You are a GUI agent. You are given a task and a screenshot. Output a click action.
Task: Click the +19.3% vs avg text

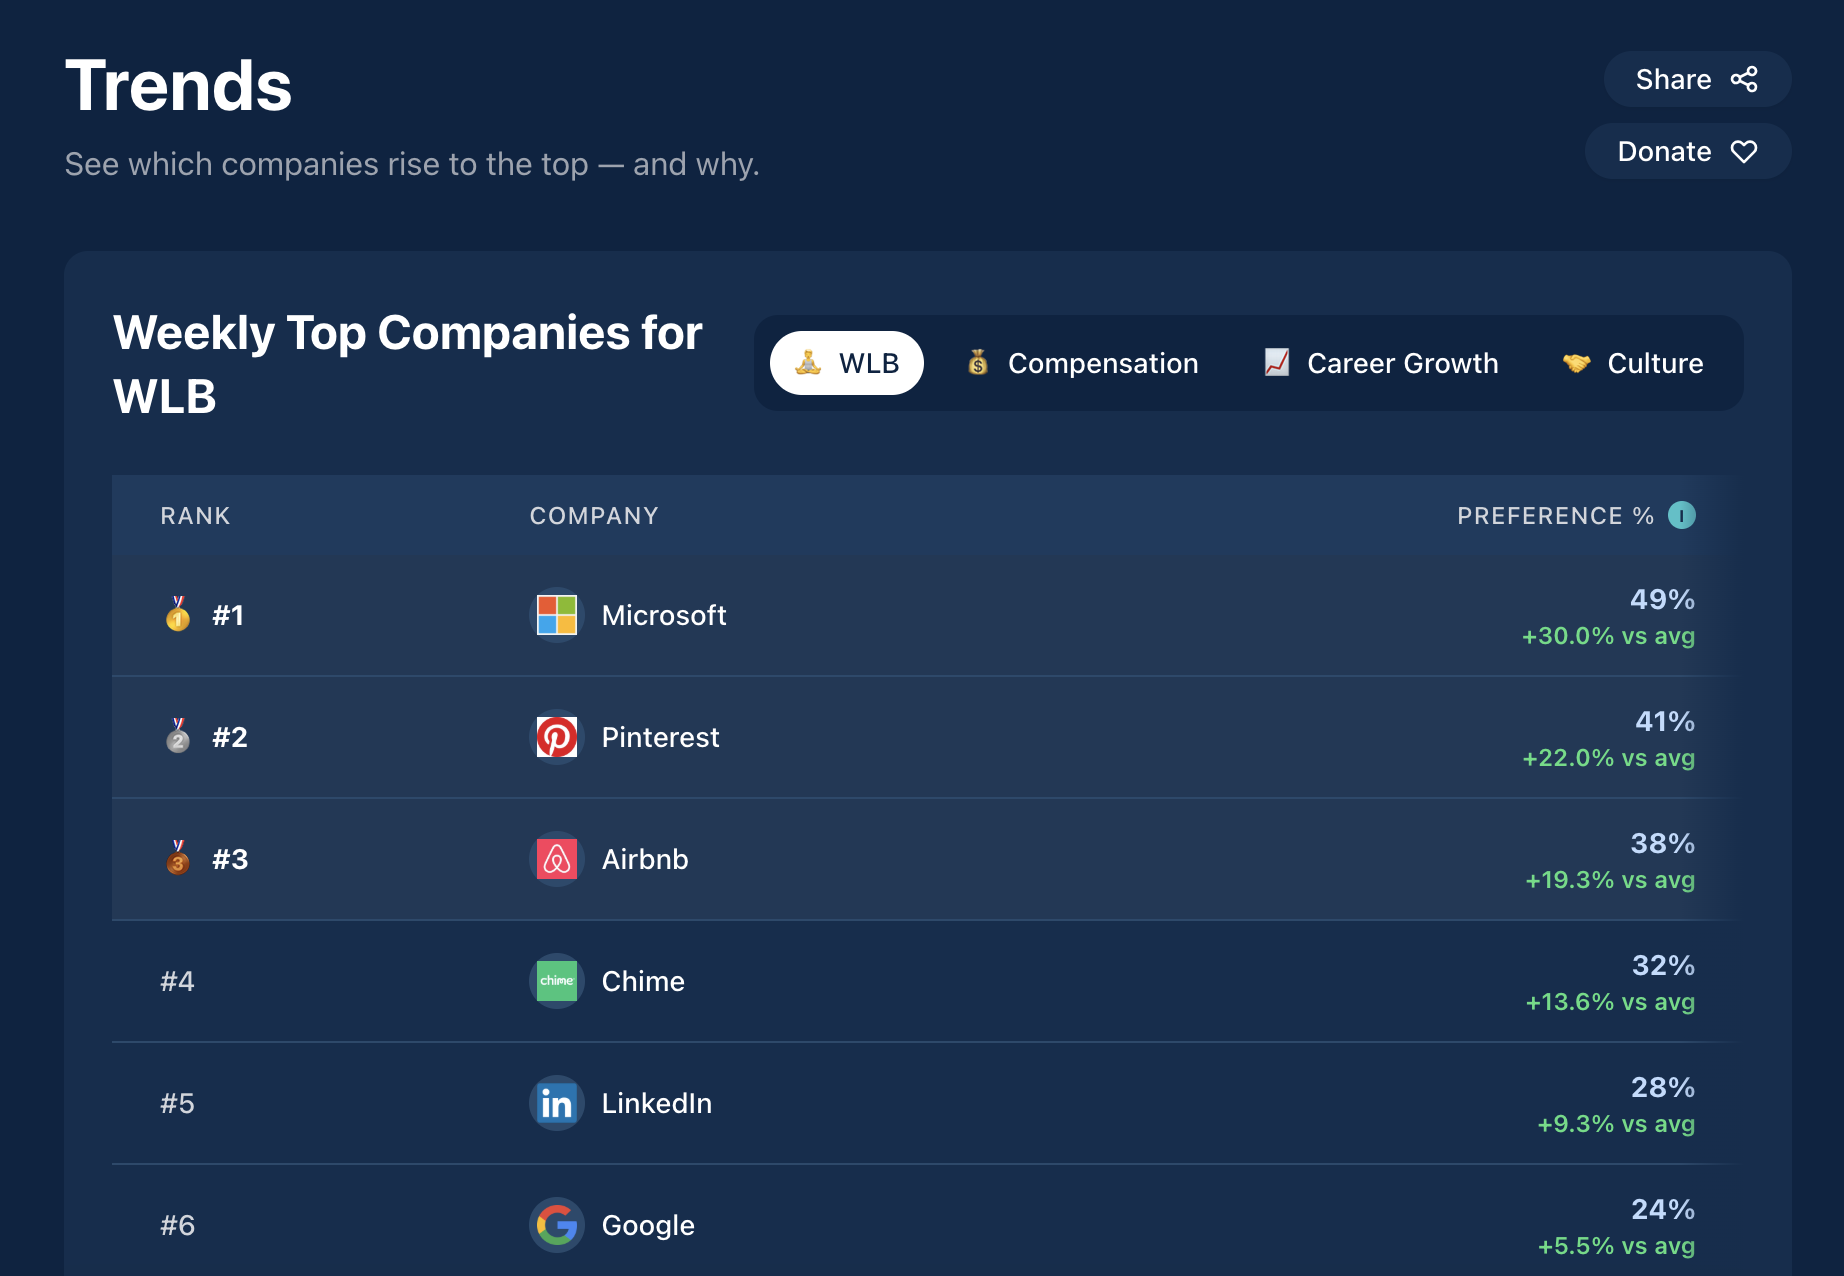[x=1610, y=880]
